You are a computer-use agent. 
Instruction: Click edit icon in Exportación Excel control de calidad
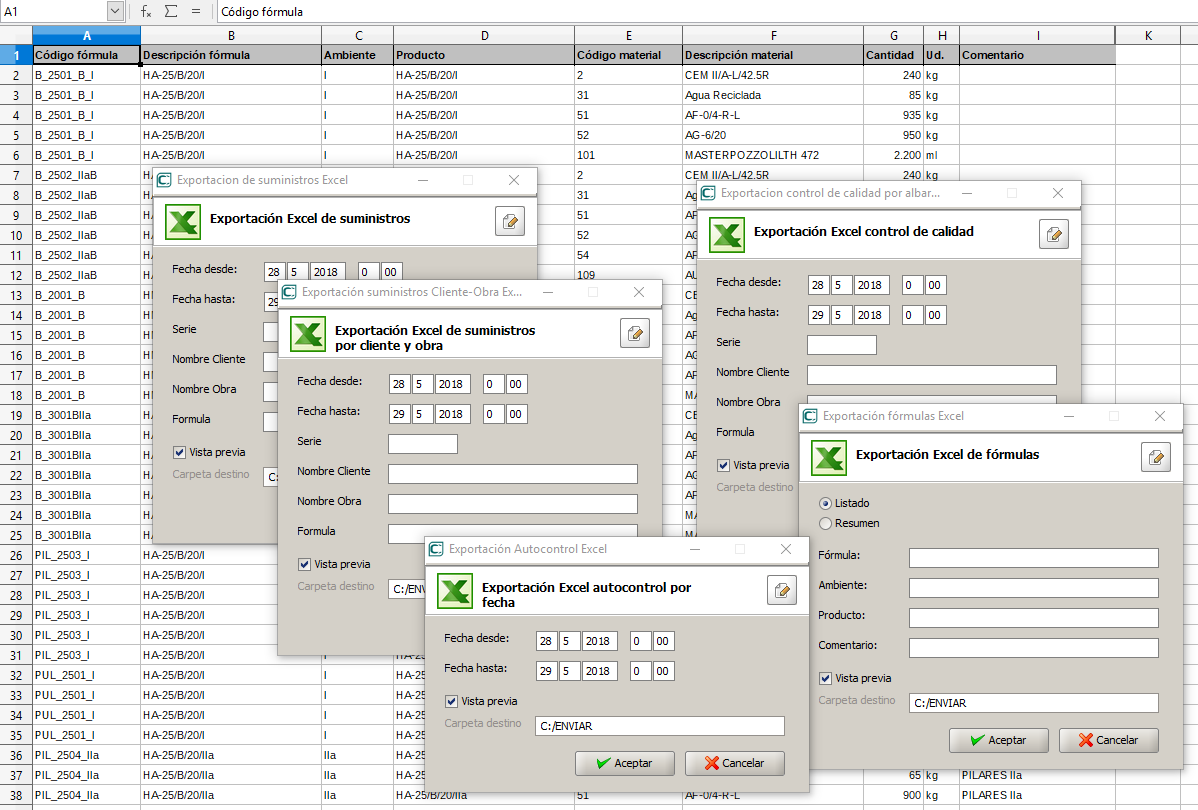point(1054,235)
